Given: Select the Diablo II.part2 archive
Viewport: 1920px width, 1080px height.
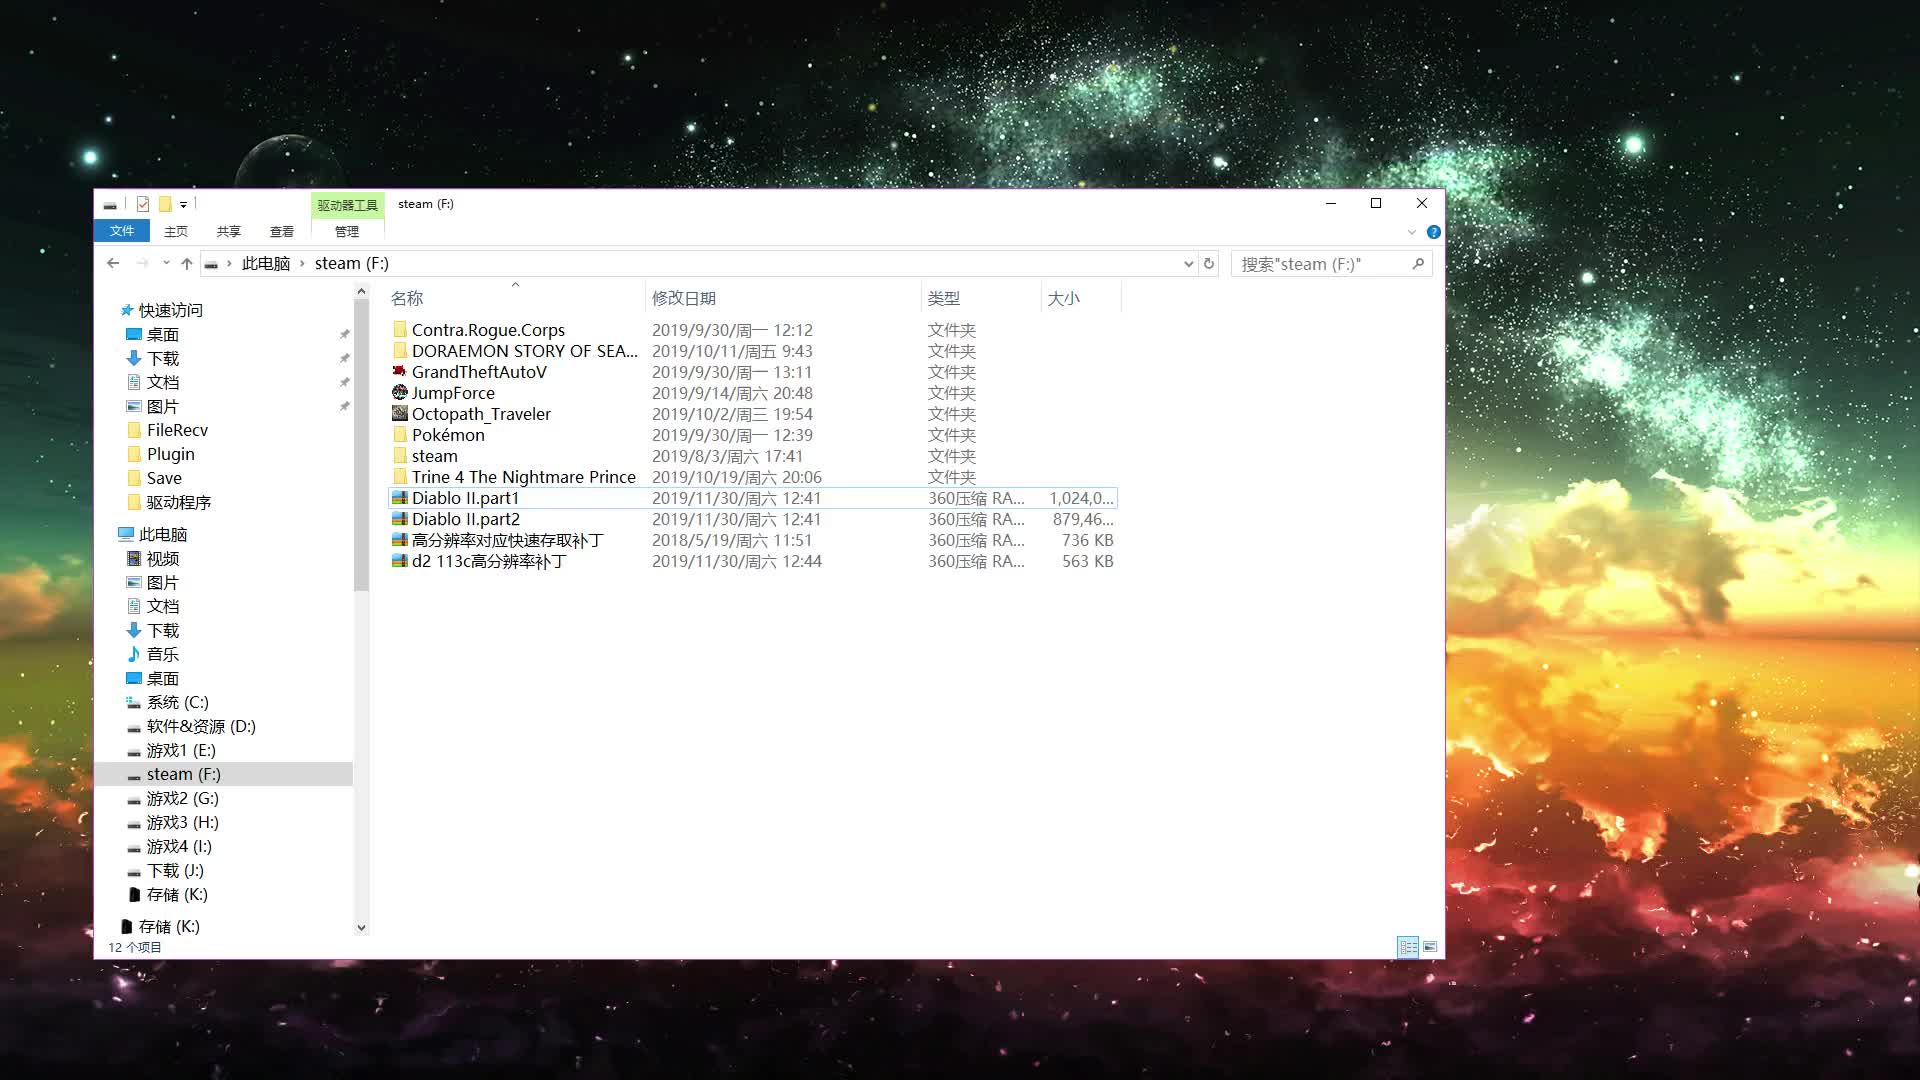Looking at the screenshot, I should click(465, 519).
